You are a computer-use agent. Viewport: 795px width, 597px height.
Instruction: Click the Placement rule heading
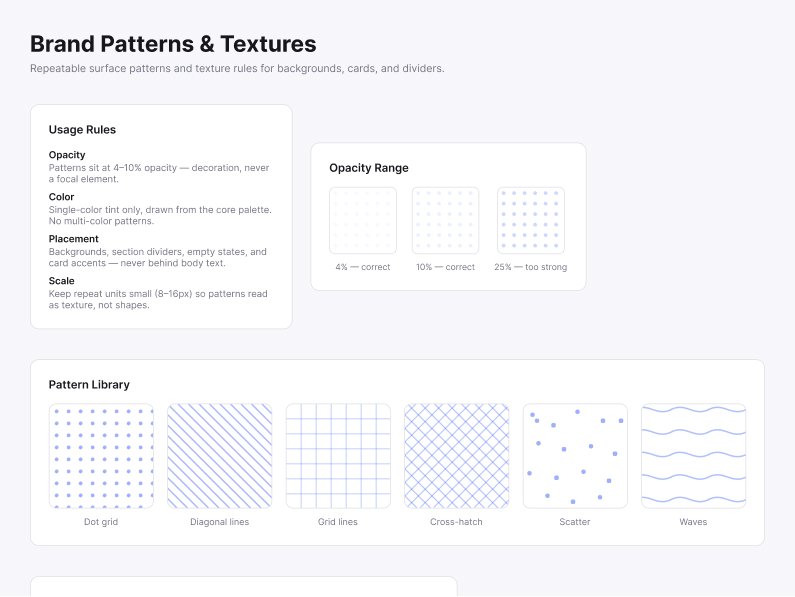pyautogui.click(x=74, y=239)
